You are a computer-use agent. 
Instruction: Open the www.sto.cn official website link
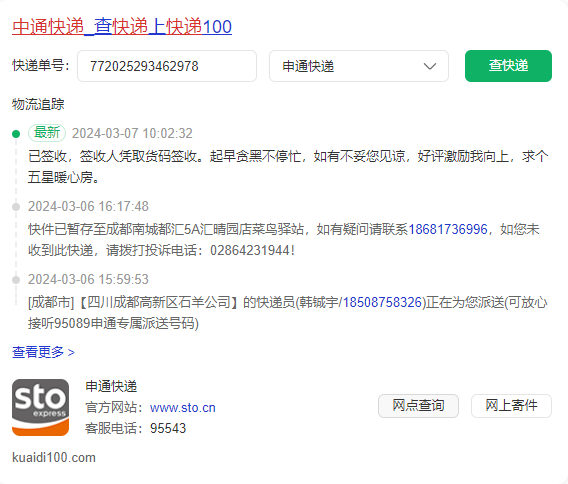click(x=183, y=408)
